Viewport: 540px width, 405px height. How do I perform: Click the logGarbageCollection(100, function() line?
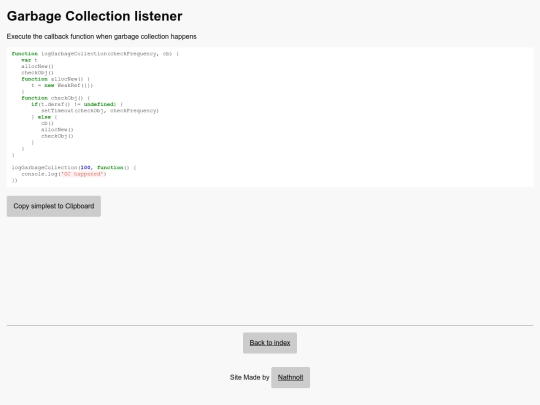pos(74,168)
